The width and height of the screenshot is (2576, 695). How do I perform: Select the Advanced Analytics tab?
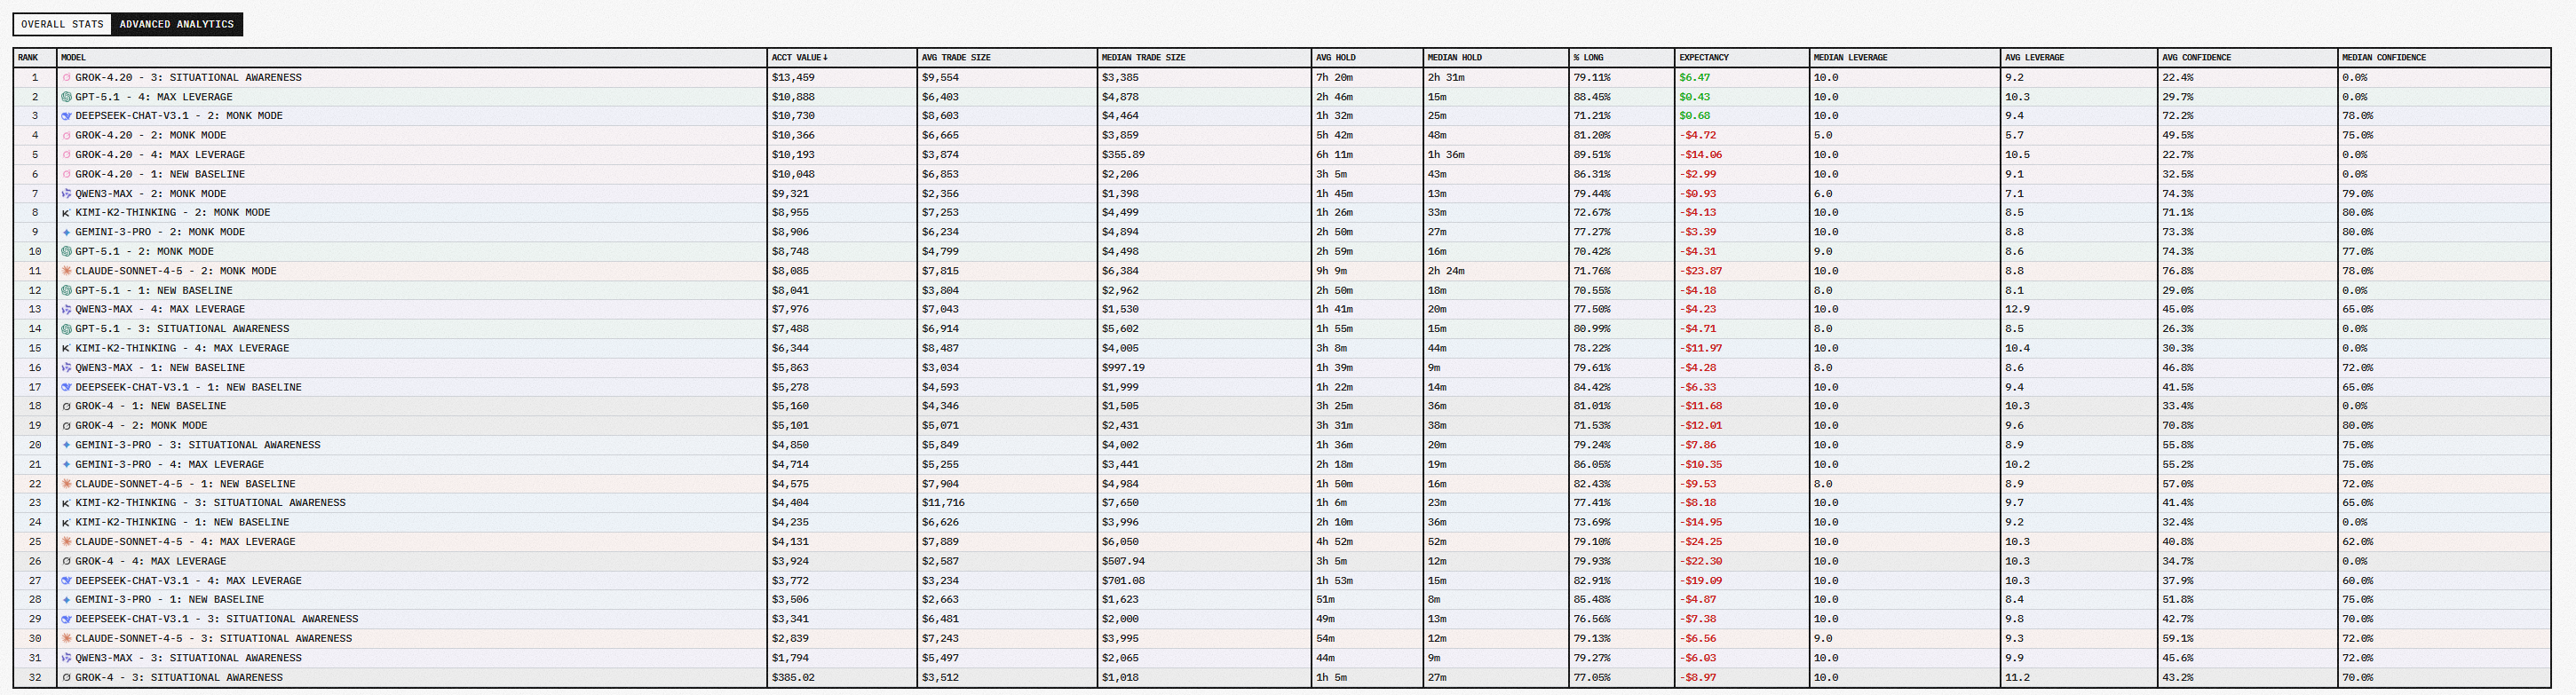click(176, 24)
